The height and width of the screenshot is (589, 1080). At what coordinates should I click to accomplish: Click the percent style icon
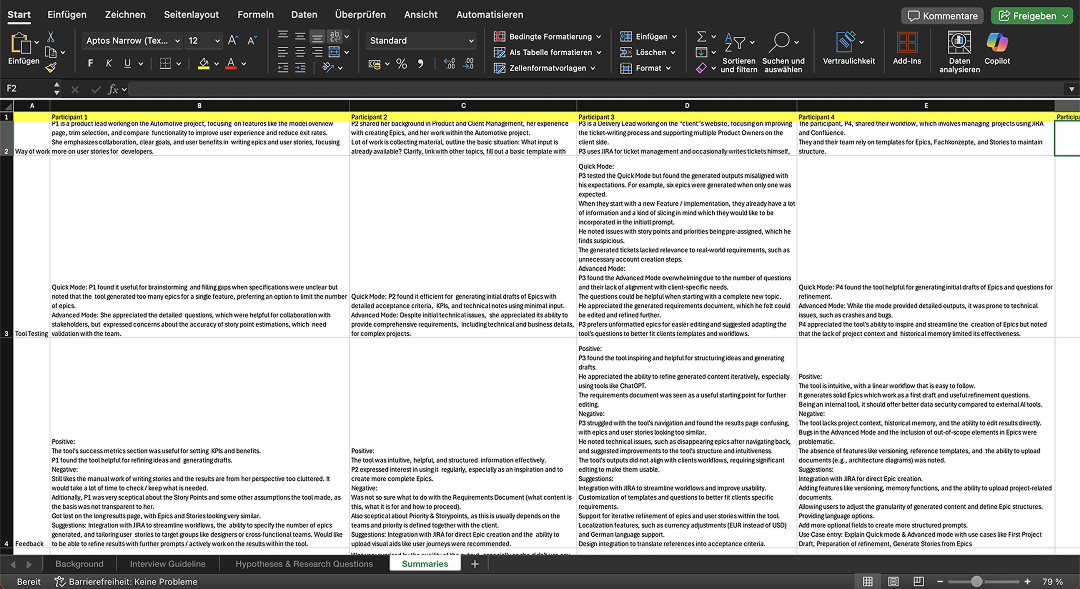point(402,63)
